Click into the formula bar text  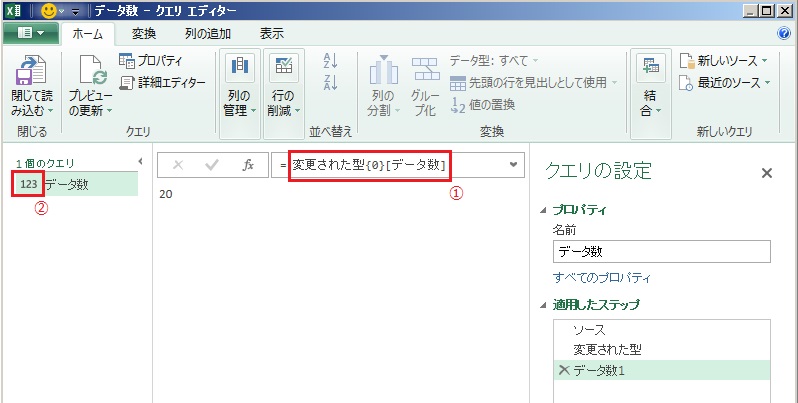point(369,165)
